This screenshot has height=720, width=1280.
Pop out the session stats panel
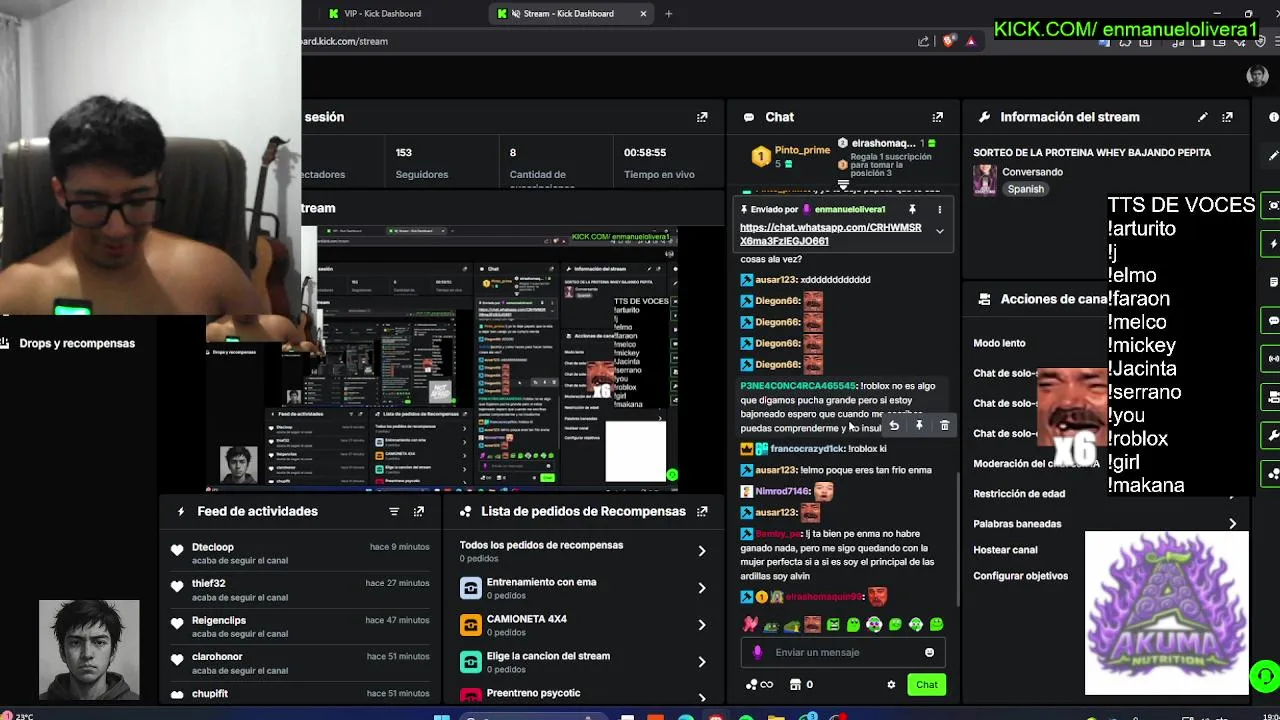702,117
